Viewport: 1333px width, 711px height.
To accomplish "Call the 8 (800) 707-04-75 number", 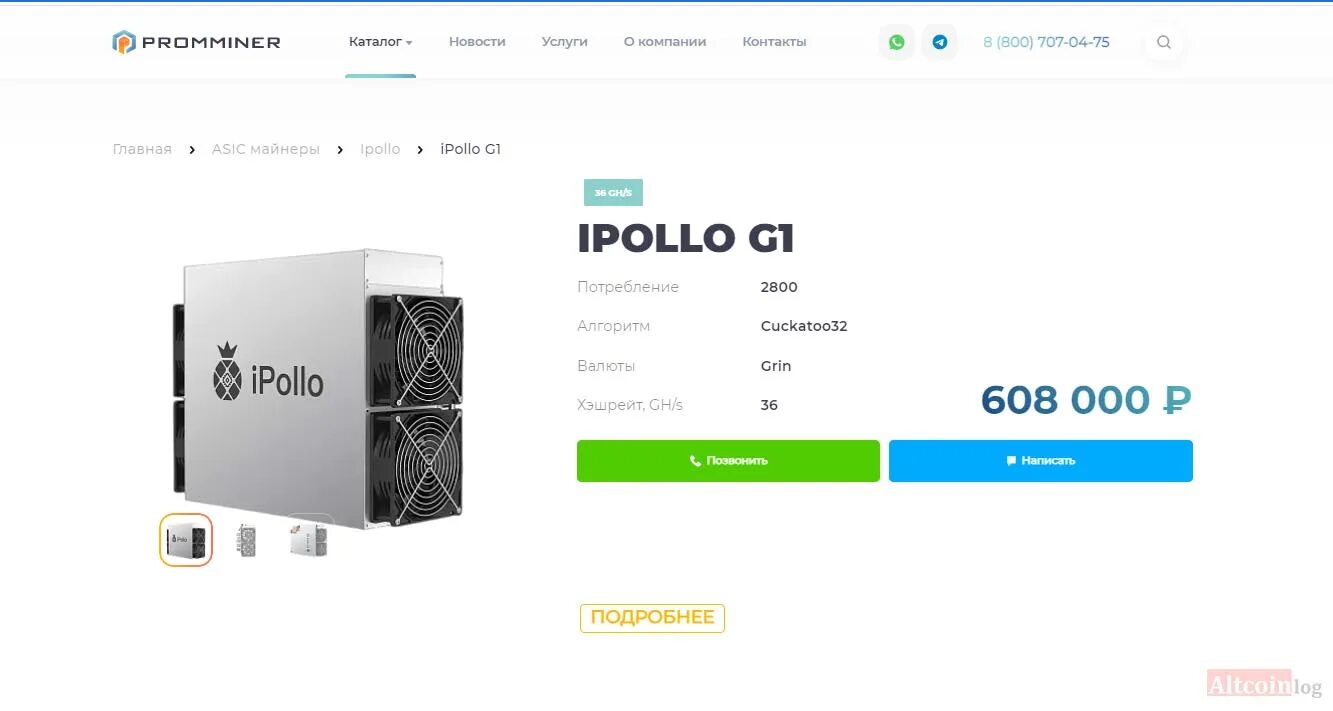I will (1046, 42).
